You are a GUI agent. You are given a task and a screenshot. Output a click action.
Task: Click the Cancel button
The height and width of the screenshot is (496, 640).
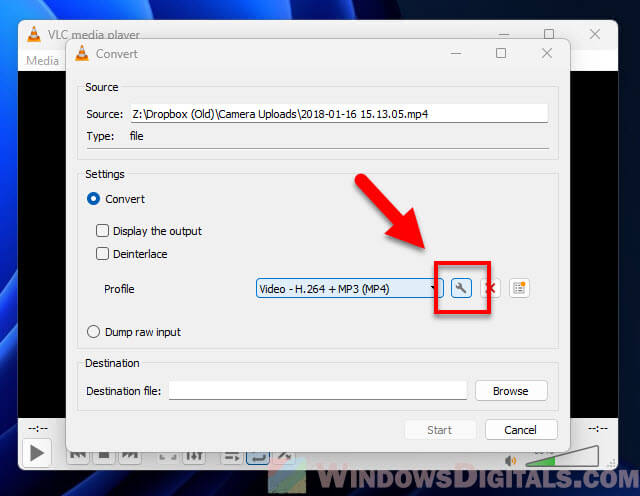click(521, 430)
